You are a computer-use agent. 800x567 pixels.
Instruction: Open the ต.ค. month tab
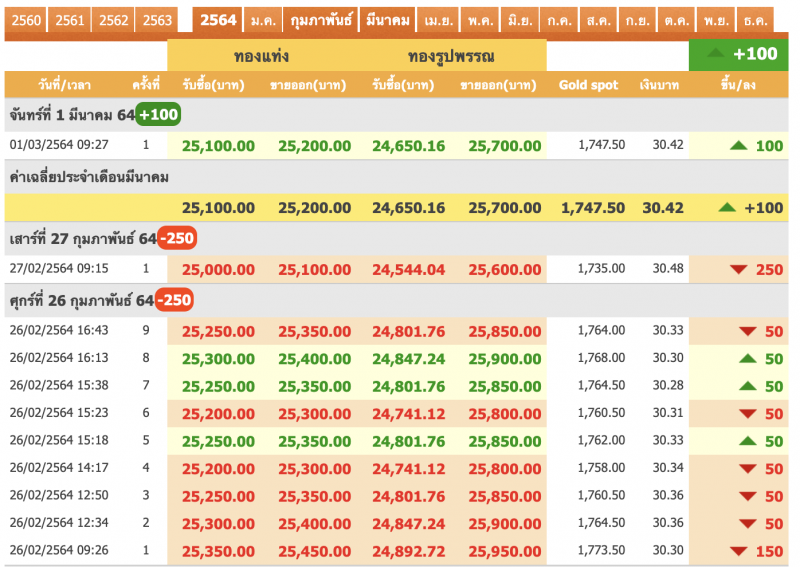pos(677,20)
